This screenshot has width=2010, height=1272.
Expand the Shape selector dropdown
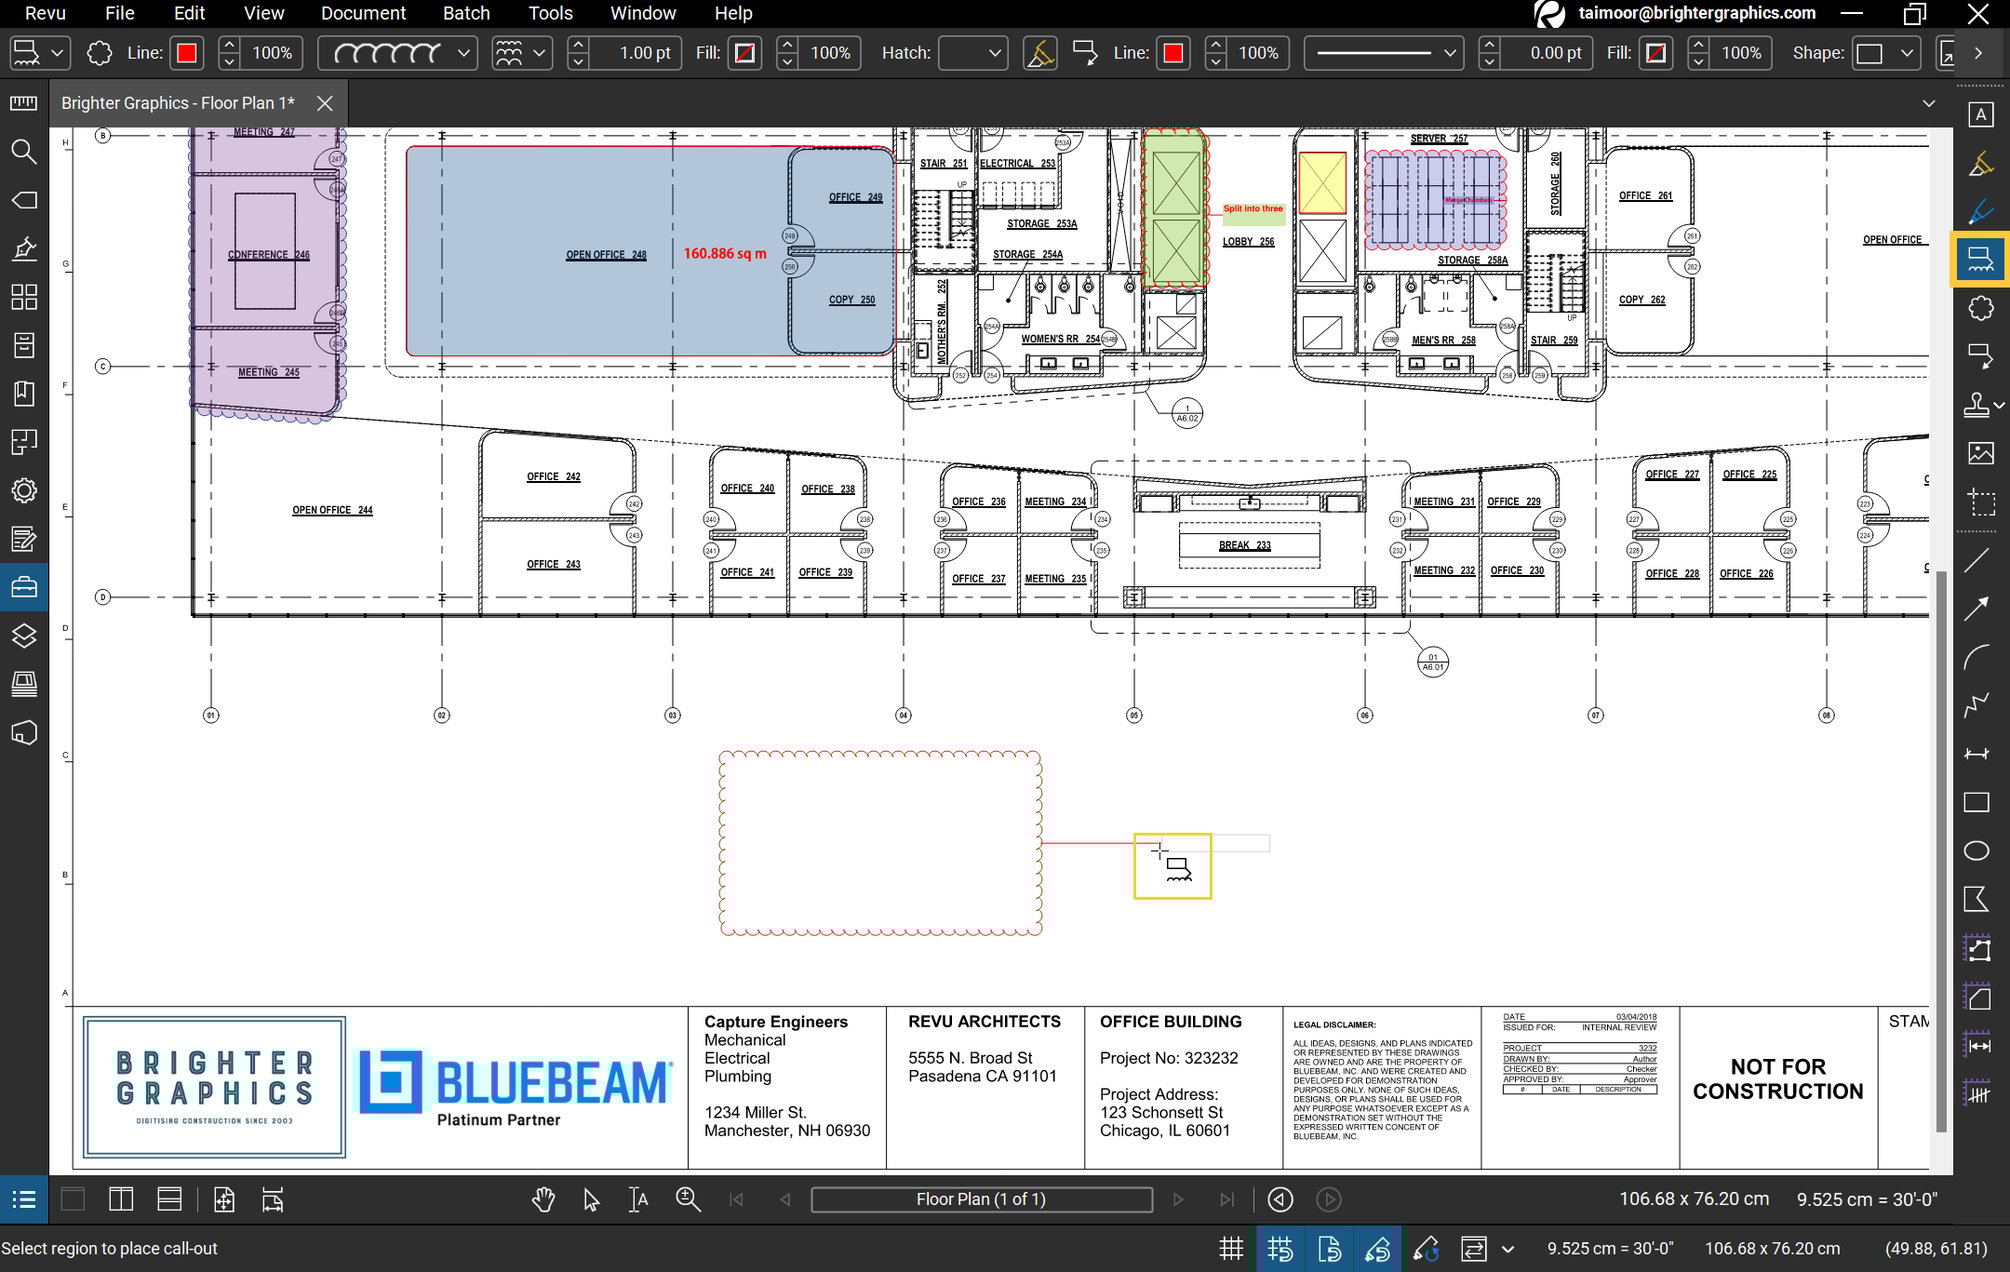point(1884,52)
